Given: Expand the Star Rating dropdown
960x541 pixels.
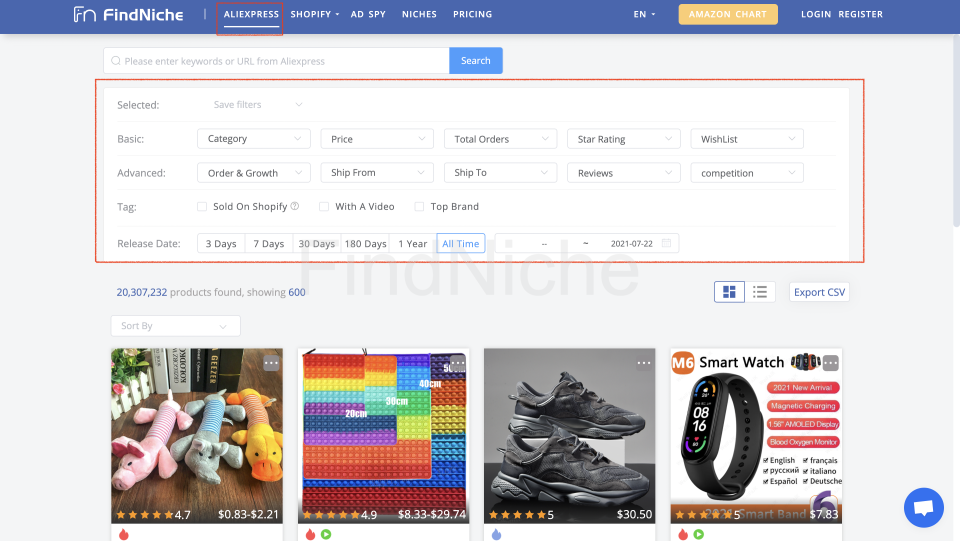Looking at the screenshot, I should pyautogui.click(x=624, y=139).
